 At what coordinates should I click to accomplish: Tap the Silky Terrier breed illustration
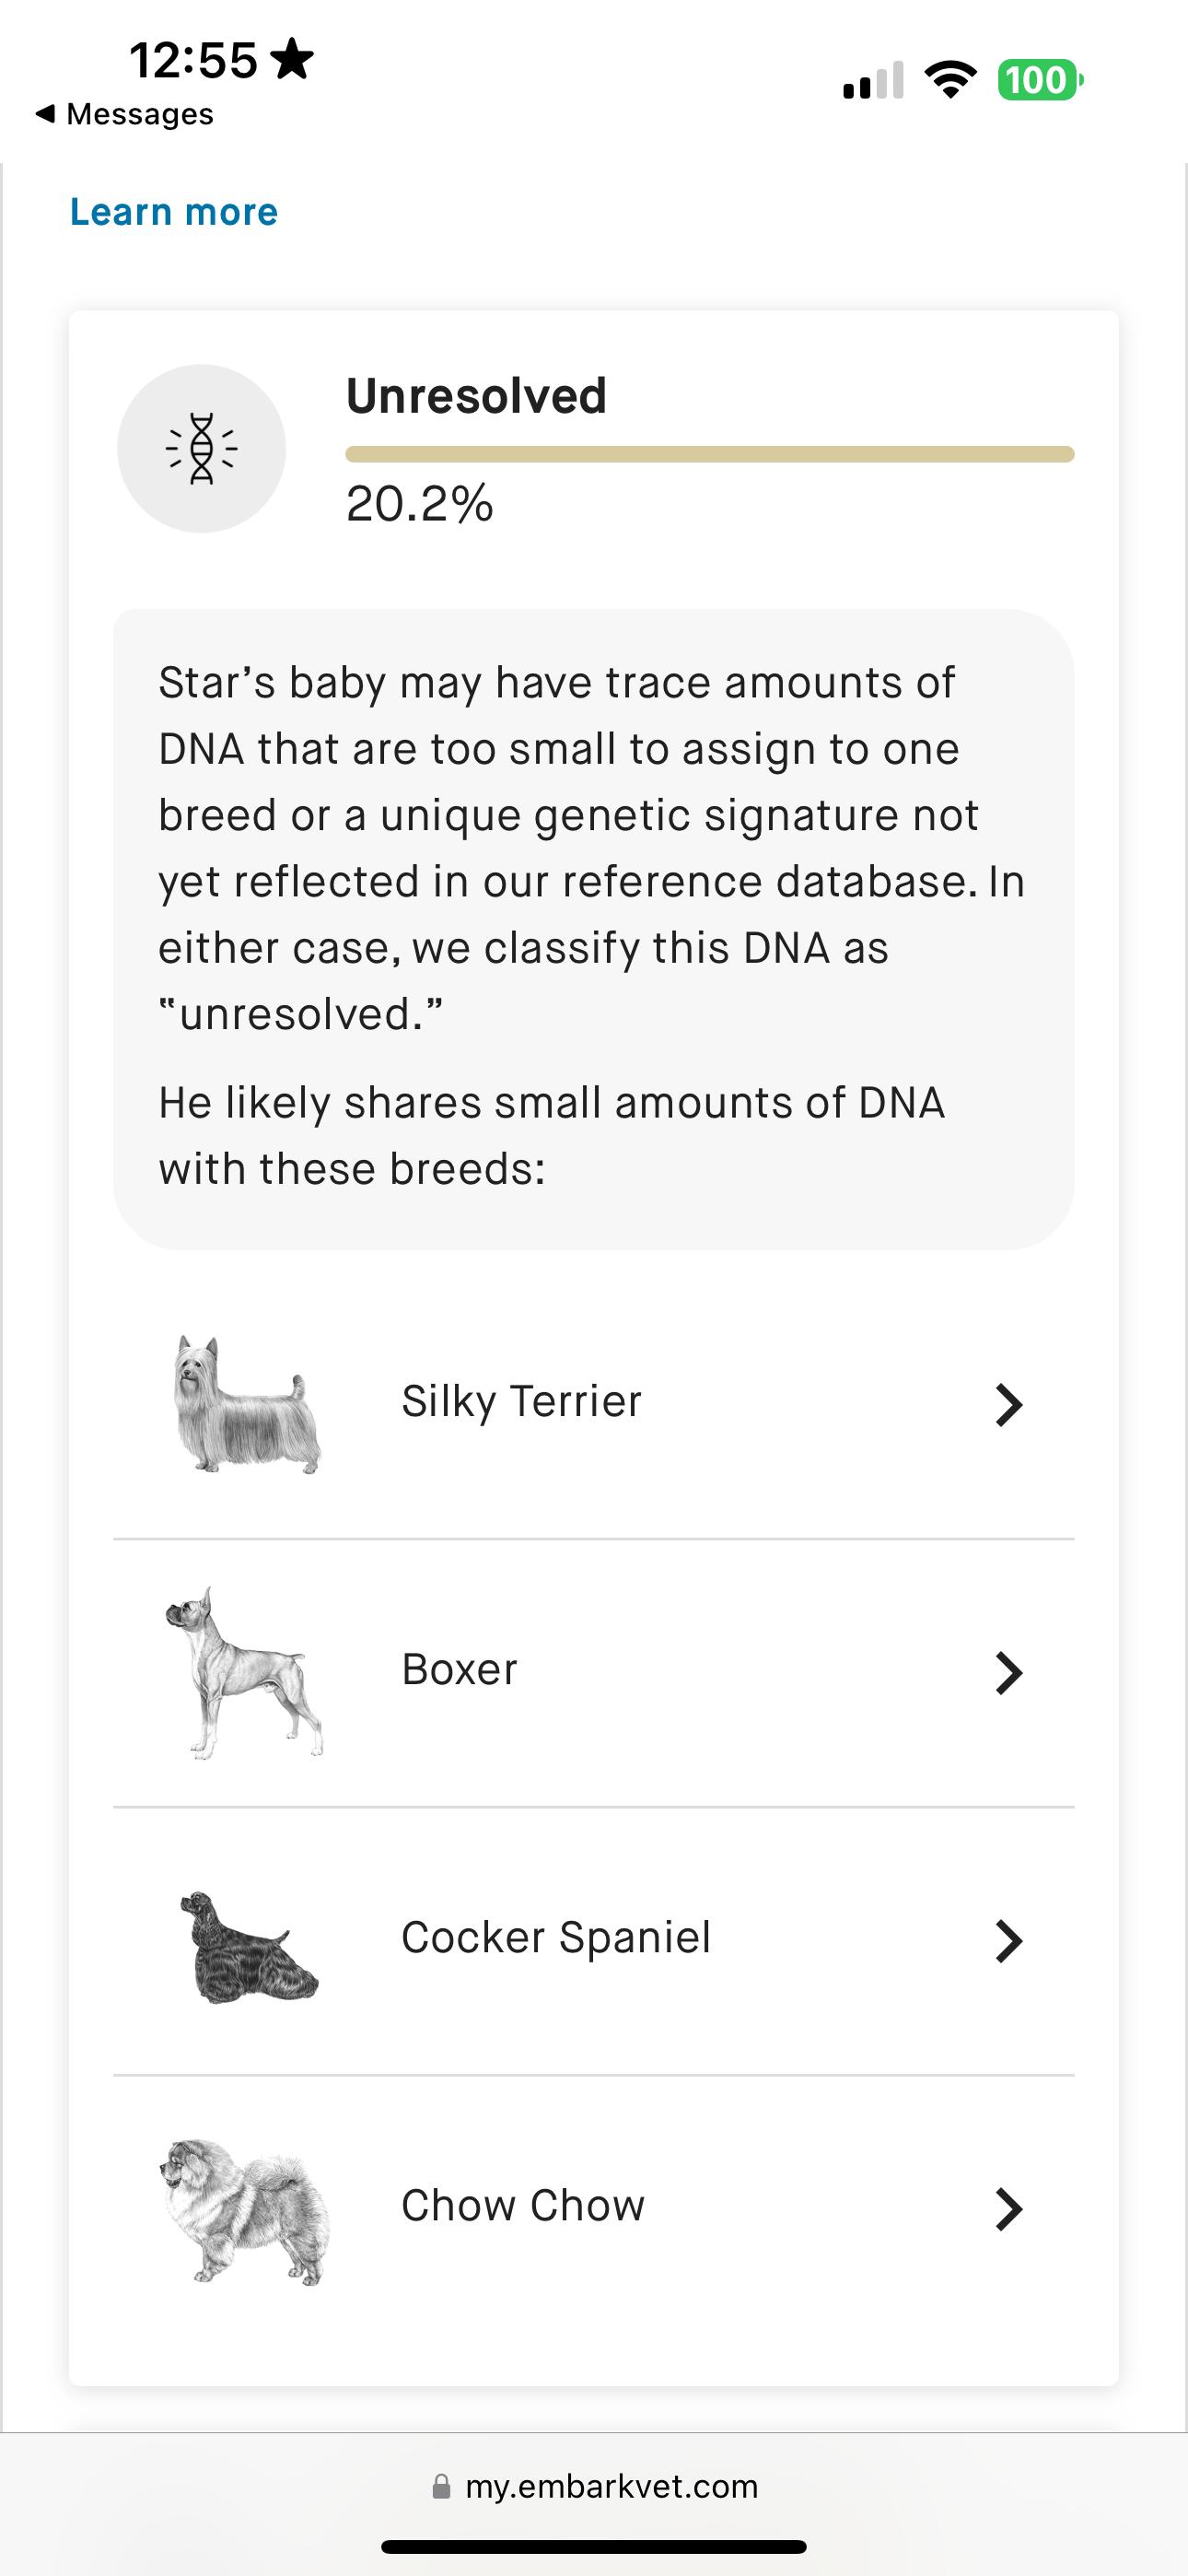pyautogui.click(x=246, y=1404)
